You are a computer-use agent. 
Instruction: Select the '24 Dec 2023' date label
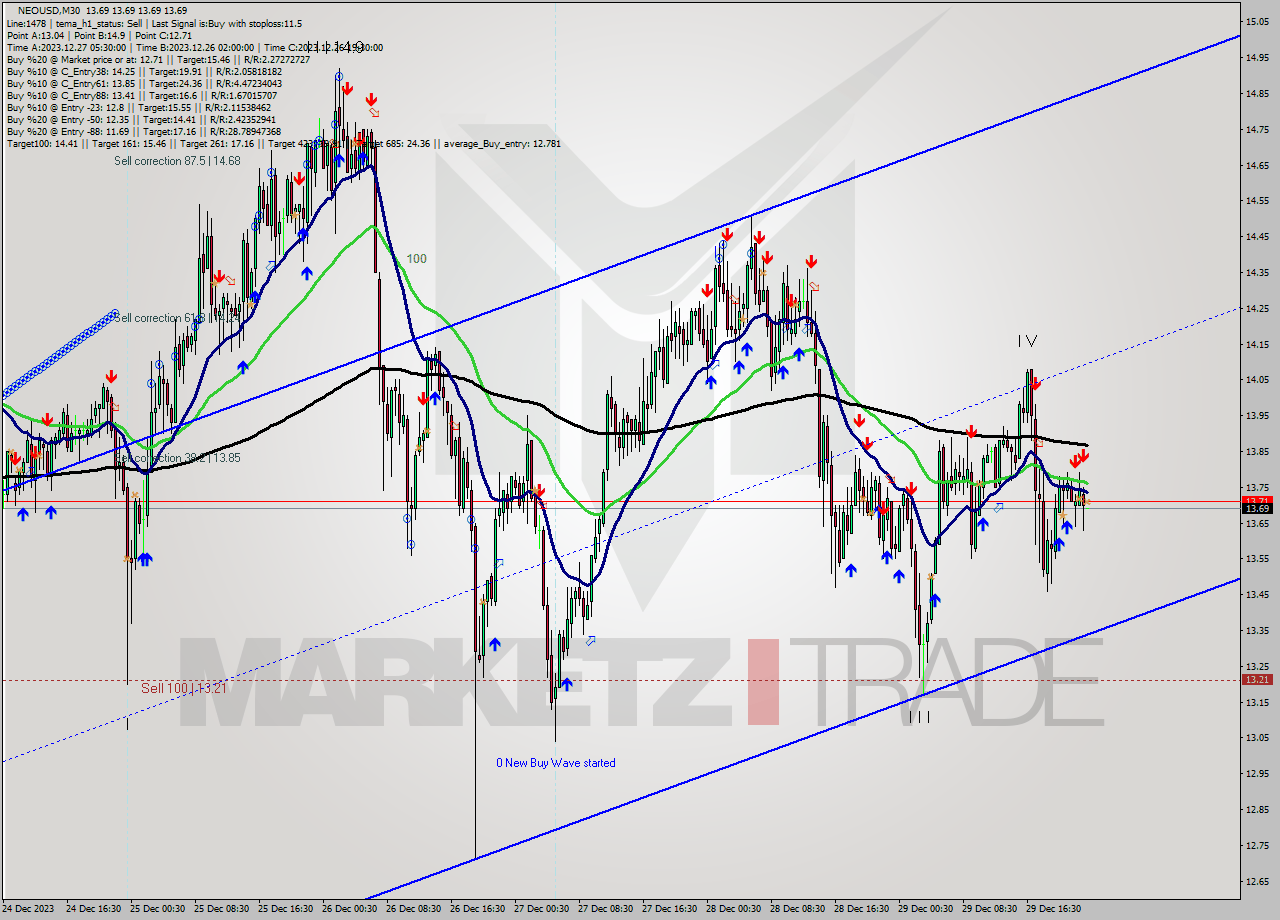(27, 910)
